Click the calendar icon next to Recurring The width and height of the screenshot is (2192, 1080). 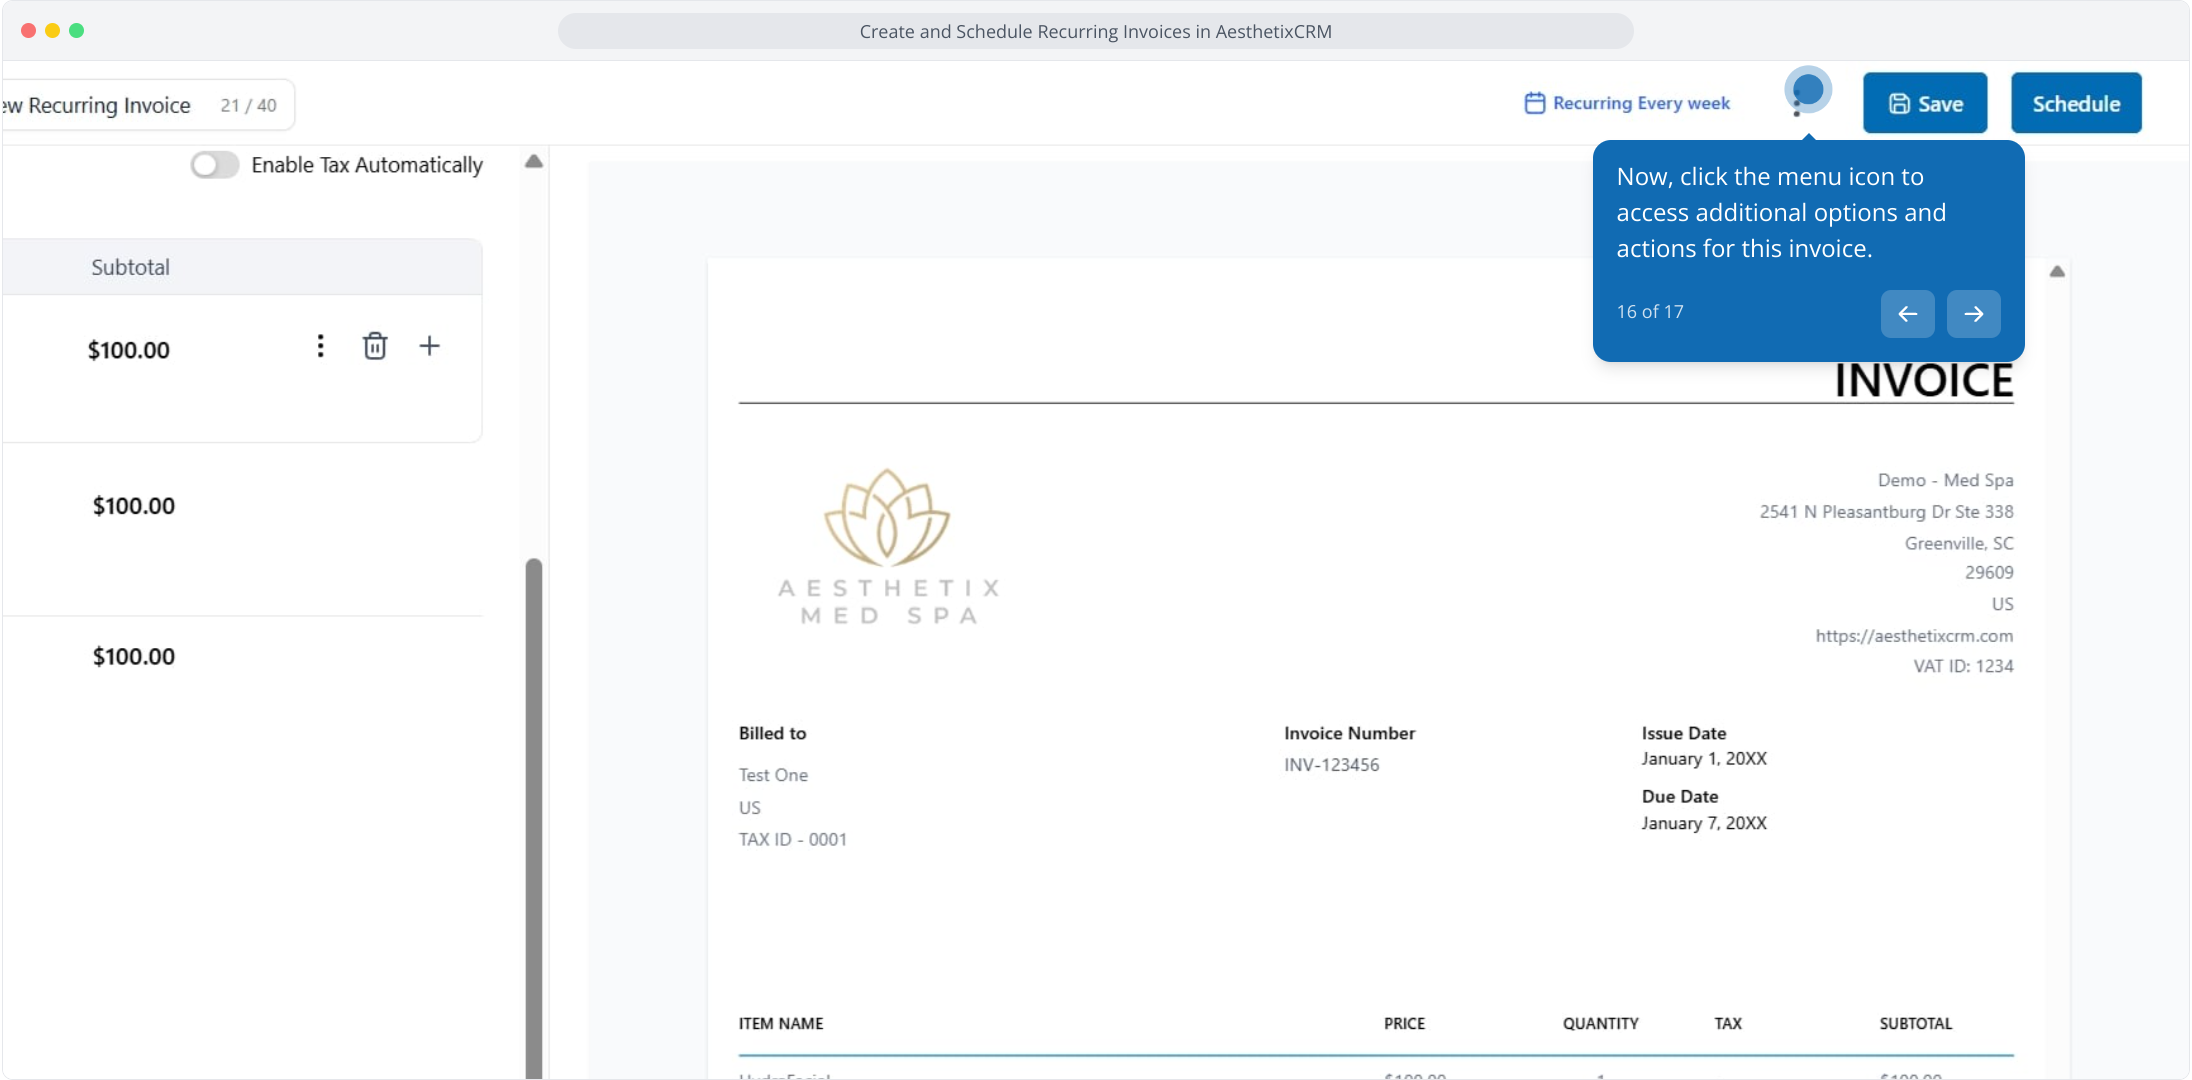tap(1534, 103)
